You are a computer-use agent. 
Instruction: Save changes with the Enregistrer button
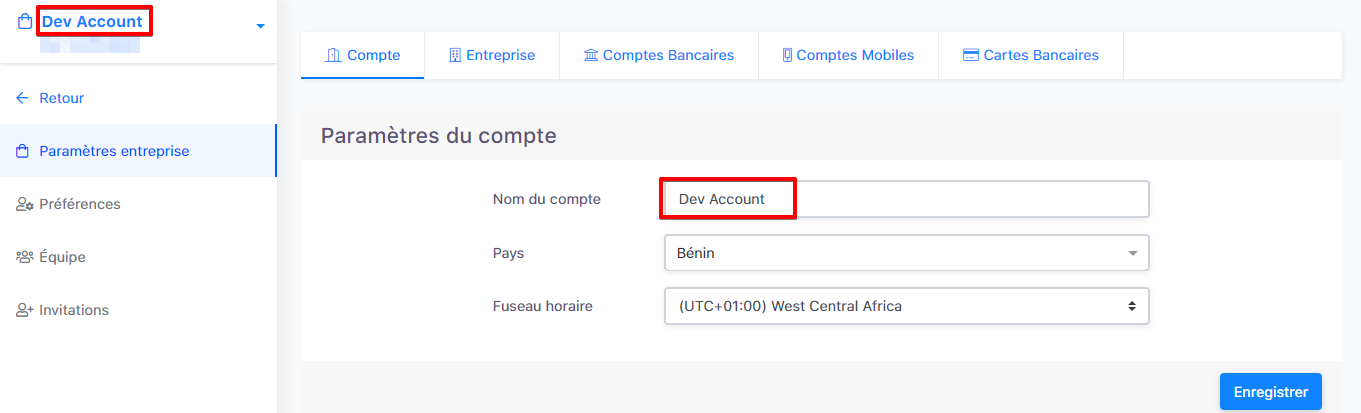point(1271,392)
